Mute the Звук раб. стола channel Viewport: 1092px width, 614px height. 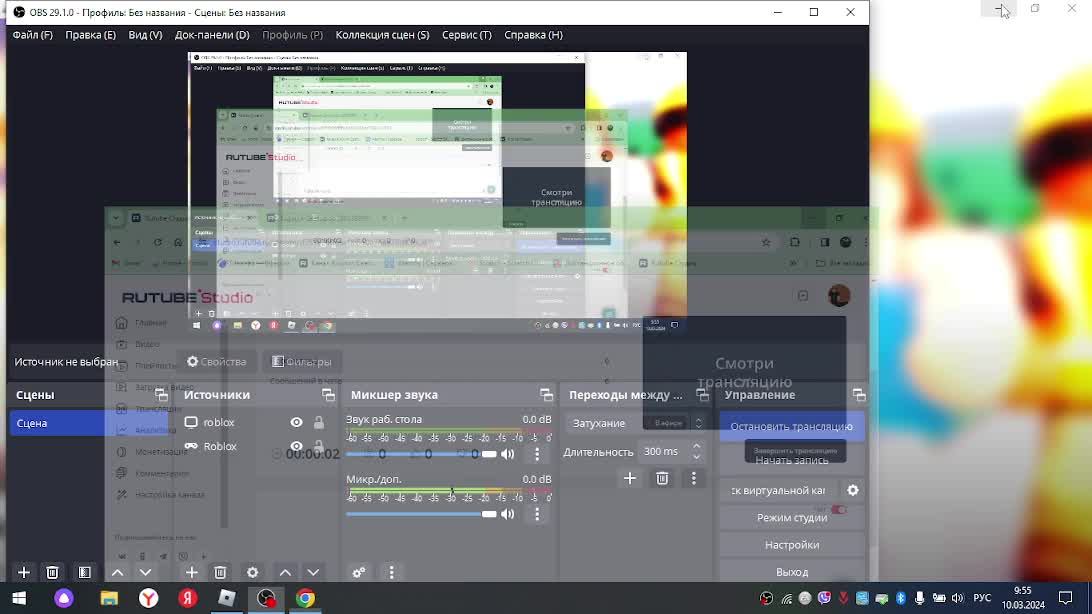pyautogui.click(x=508, y=454)
